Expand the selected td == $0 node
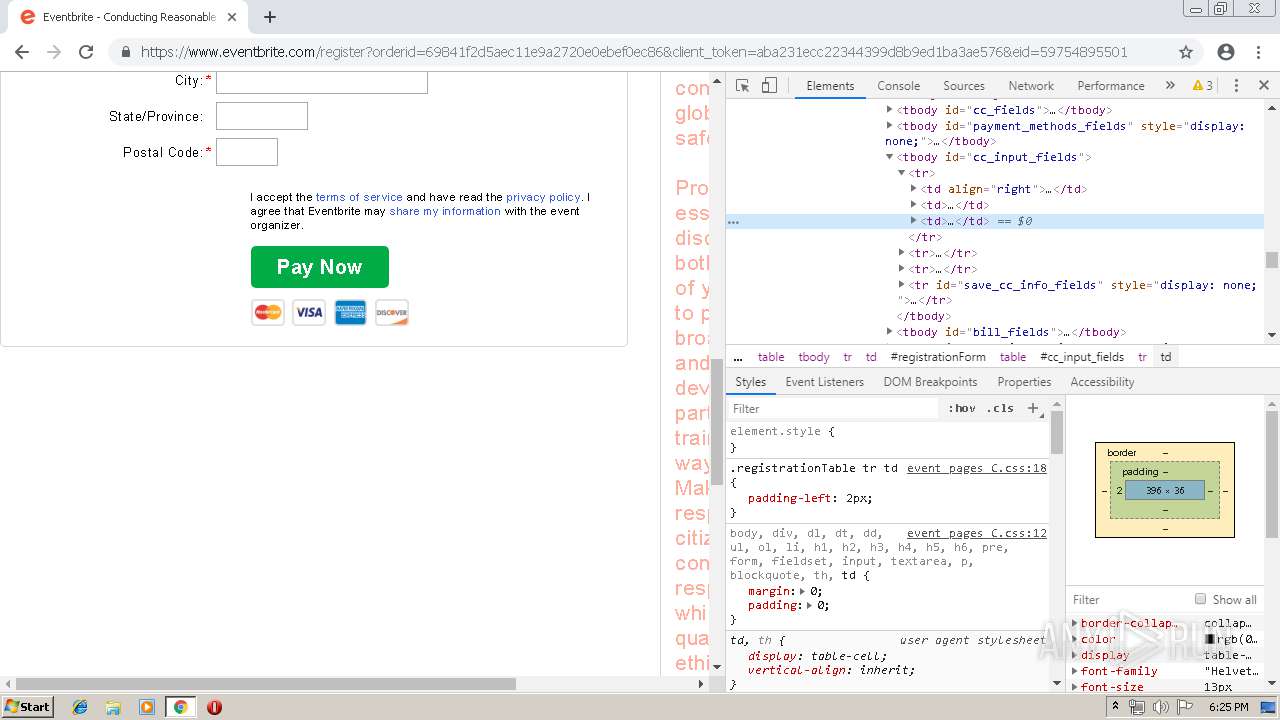 (x=914, y=221)
